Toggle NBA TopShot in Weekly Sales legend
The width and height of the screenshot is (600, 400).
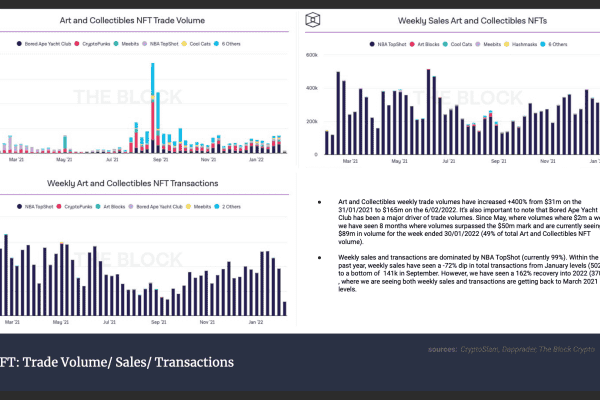click(388, 44)
